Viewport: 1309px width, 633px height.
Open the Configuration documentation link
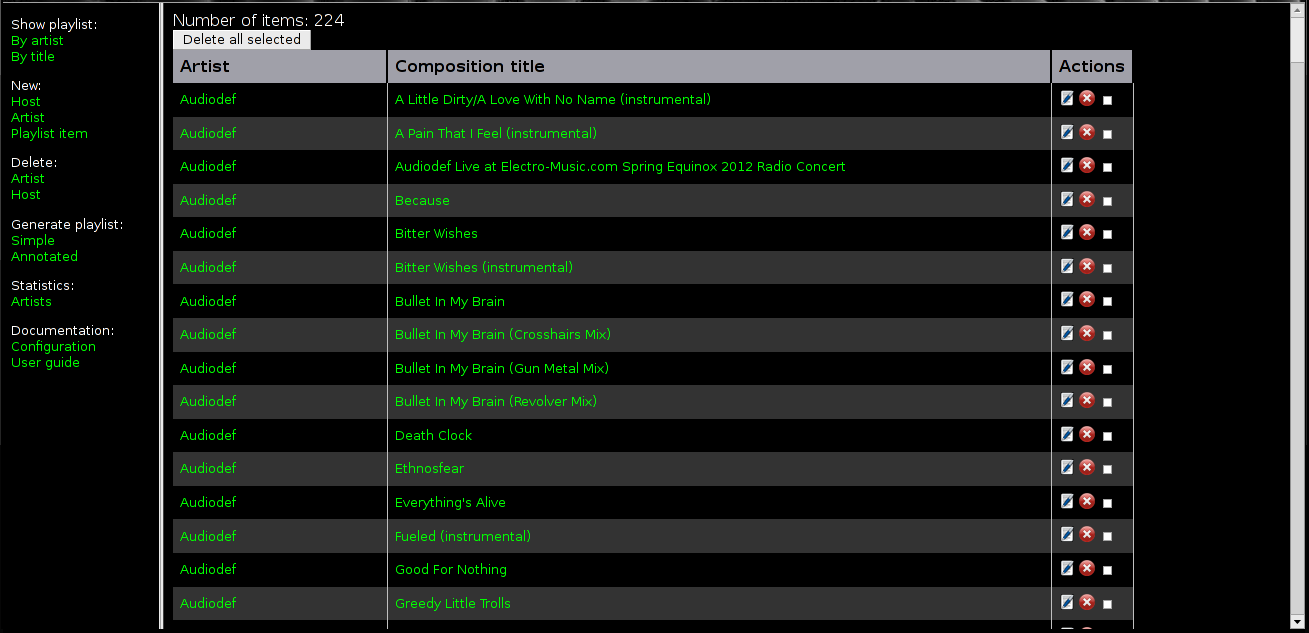53,346
